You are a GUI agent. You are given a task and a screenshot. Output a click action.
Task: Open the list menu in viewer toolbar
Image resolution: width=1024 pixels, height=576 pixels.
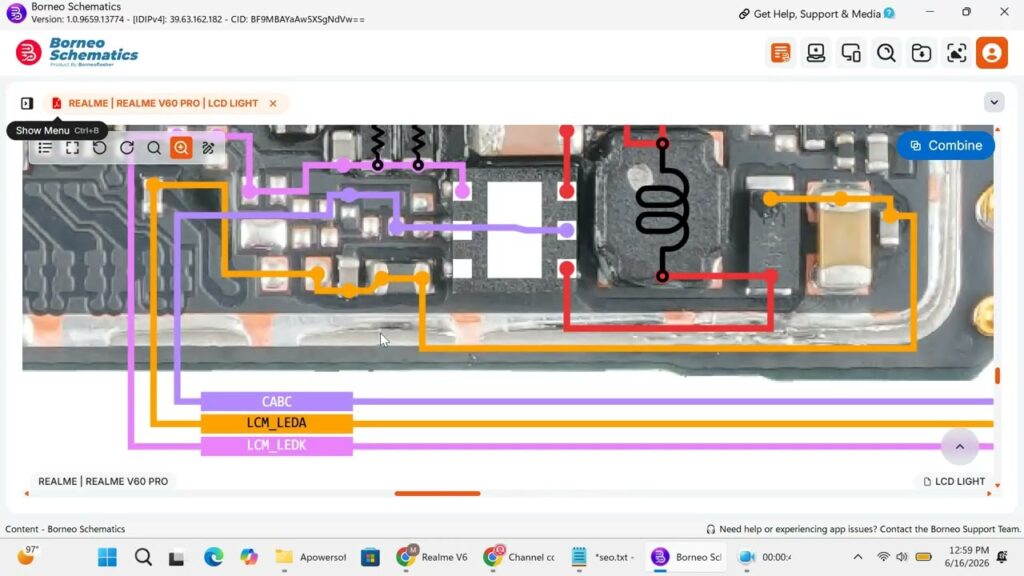pos(45,148)
